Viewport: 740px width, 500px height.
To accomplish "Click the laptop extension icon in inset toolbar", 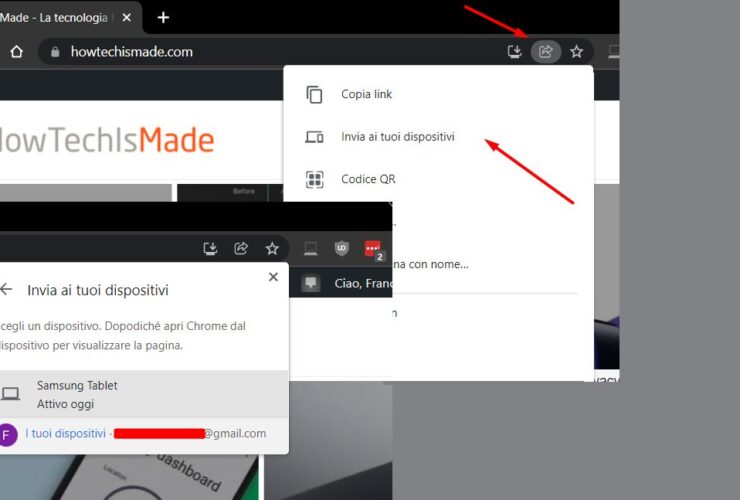I will (311, 248).
